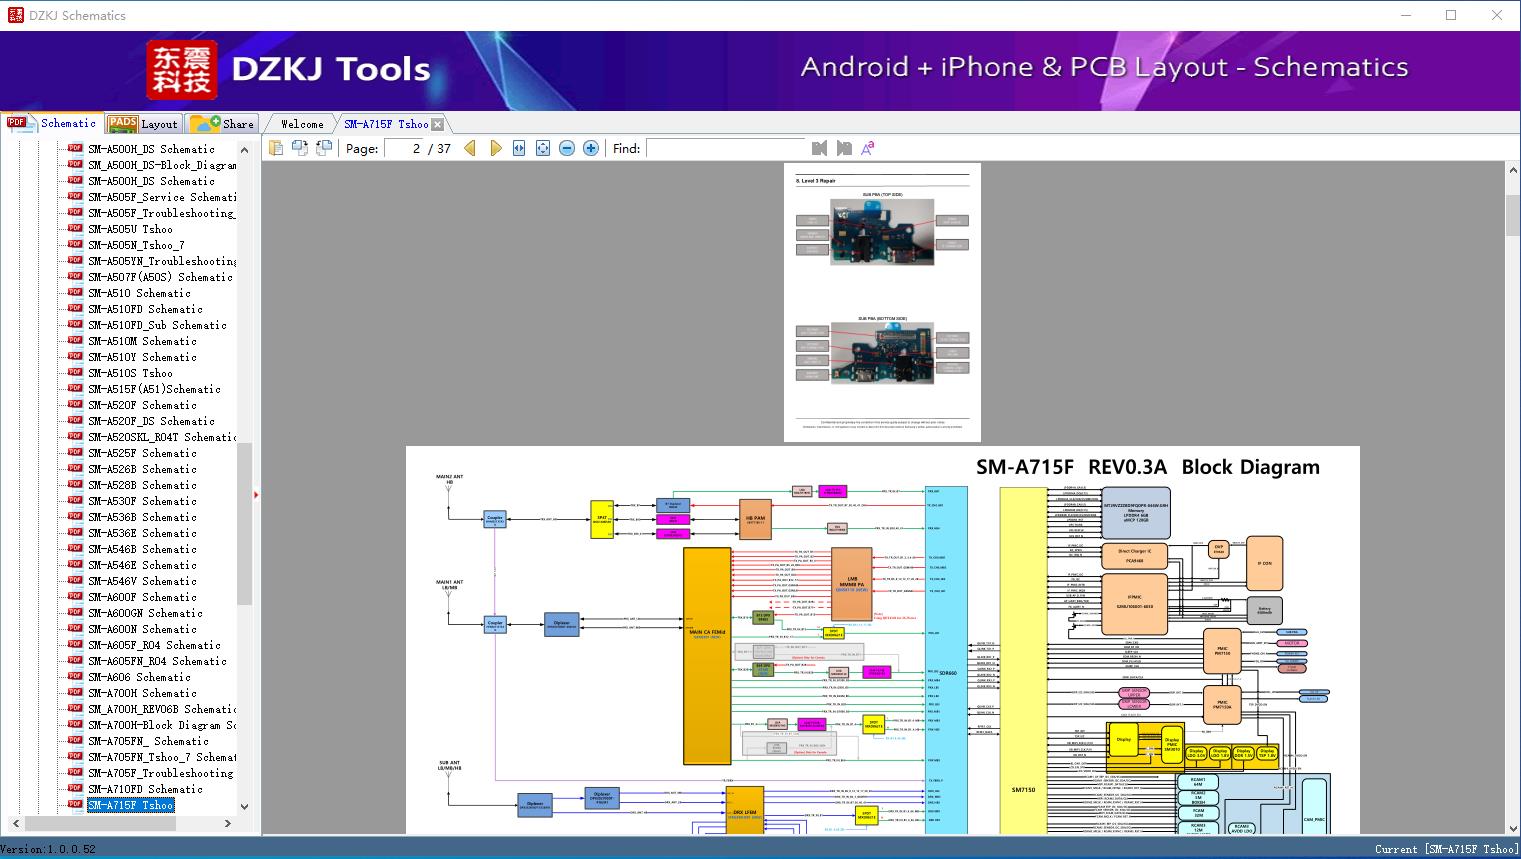Zoom out with the minus icon

click(x=567, y=148)
